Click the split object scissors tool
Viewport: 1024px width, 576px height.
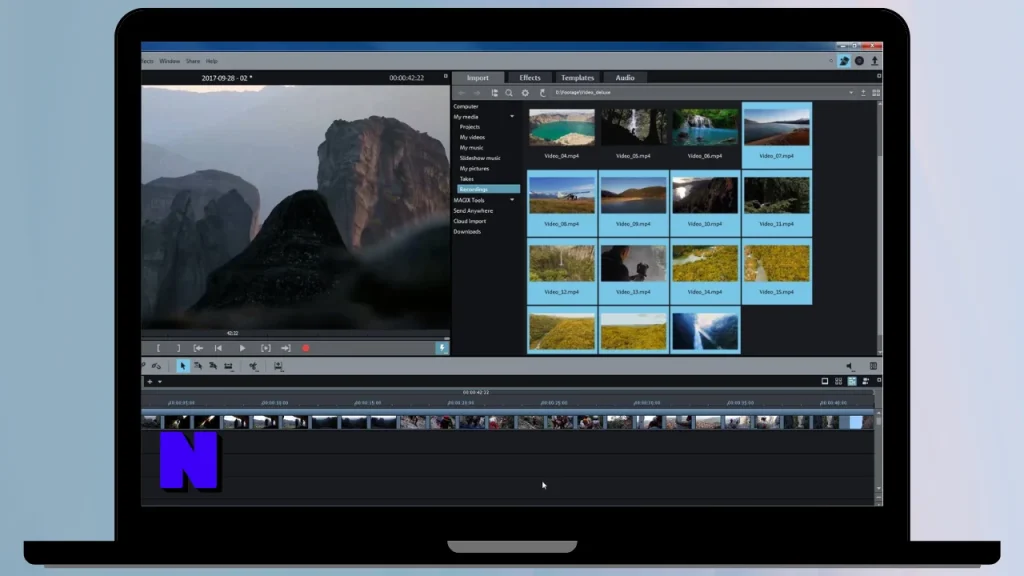point(253,366)
